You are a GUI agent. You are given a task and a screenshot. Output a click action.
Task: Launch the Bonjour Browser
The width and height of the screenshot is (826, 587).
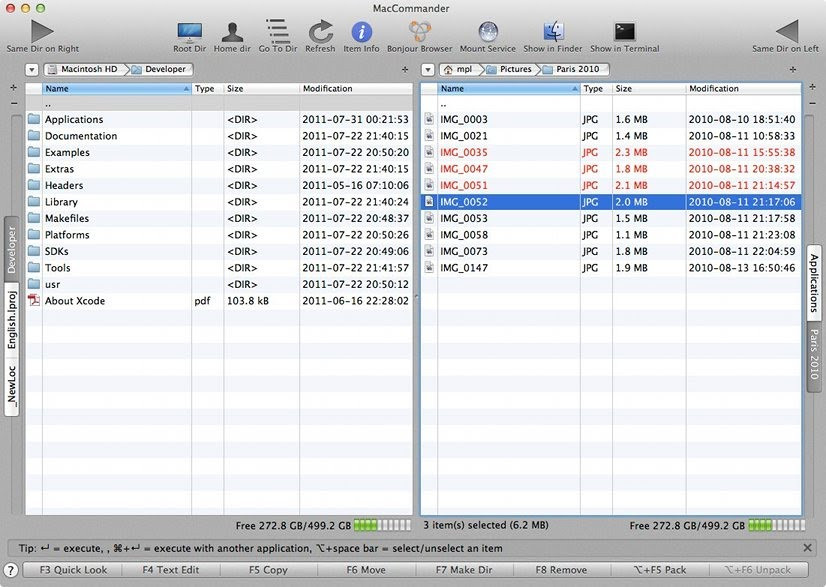(420, 32)
